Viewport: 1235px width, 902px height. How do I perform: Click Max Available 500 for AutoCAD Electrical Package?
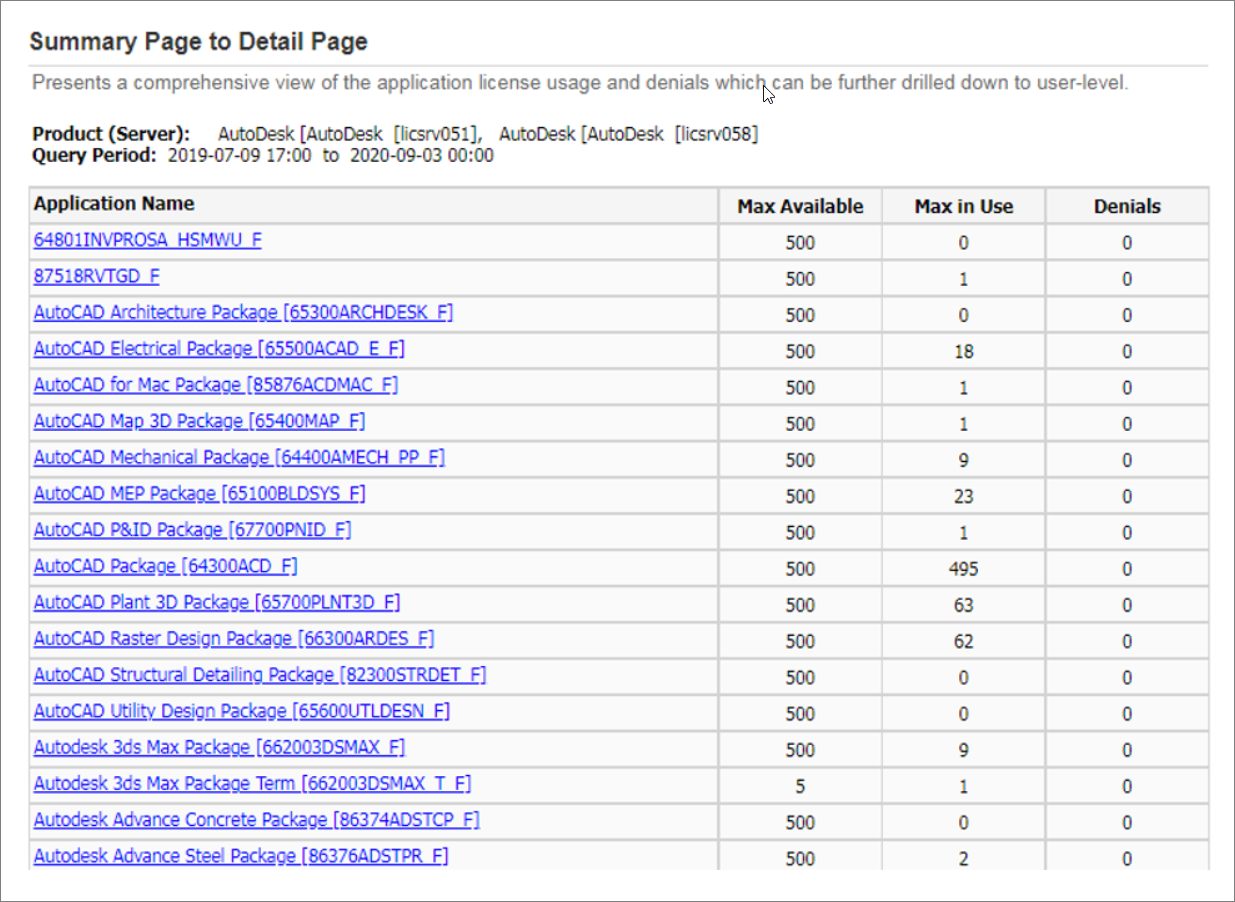pos(800,352)
